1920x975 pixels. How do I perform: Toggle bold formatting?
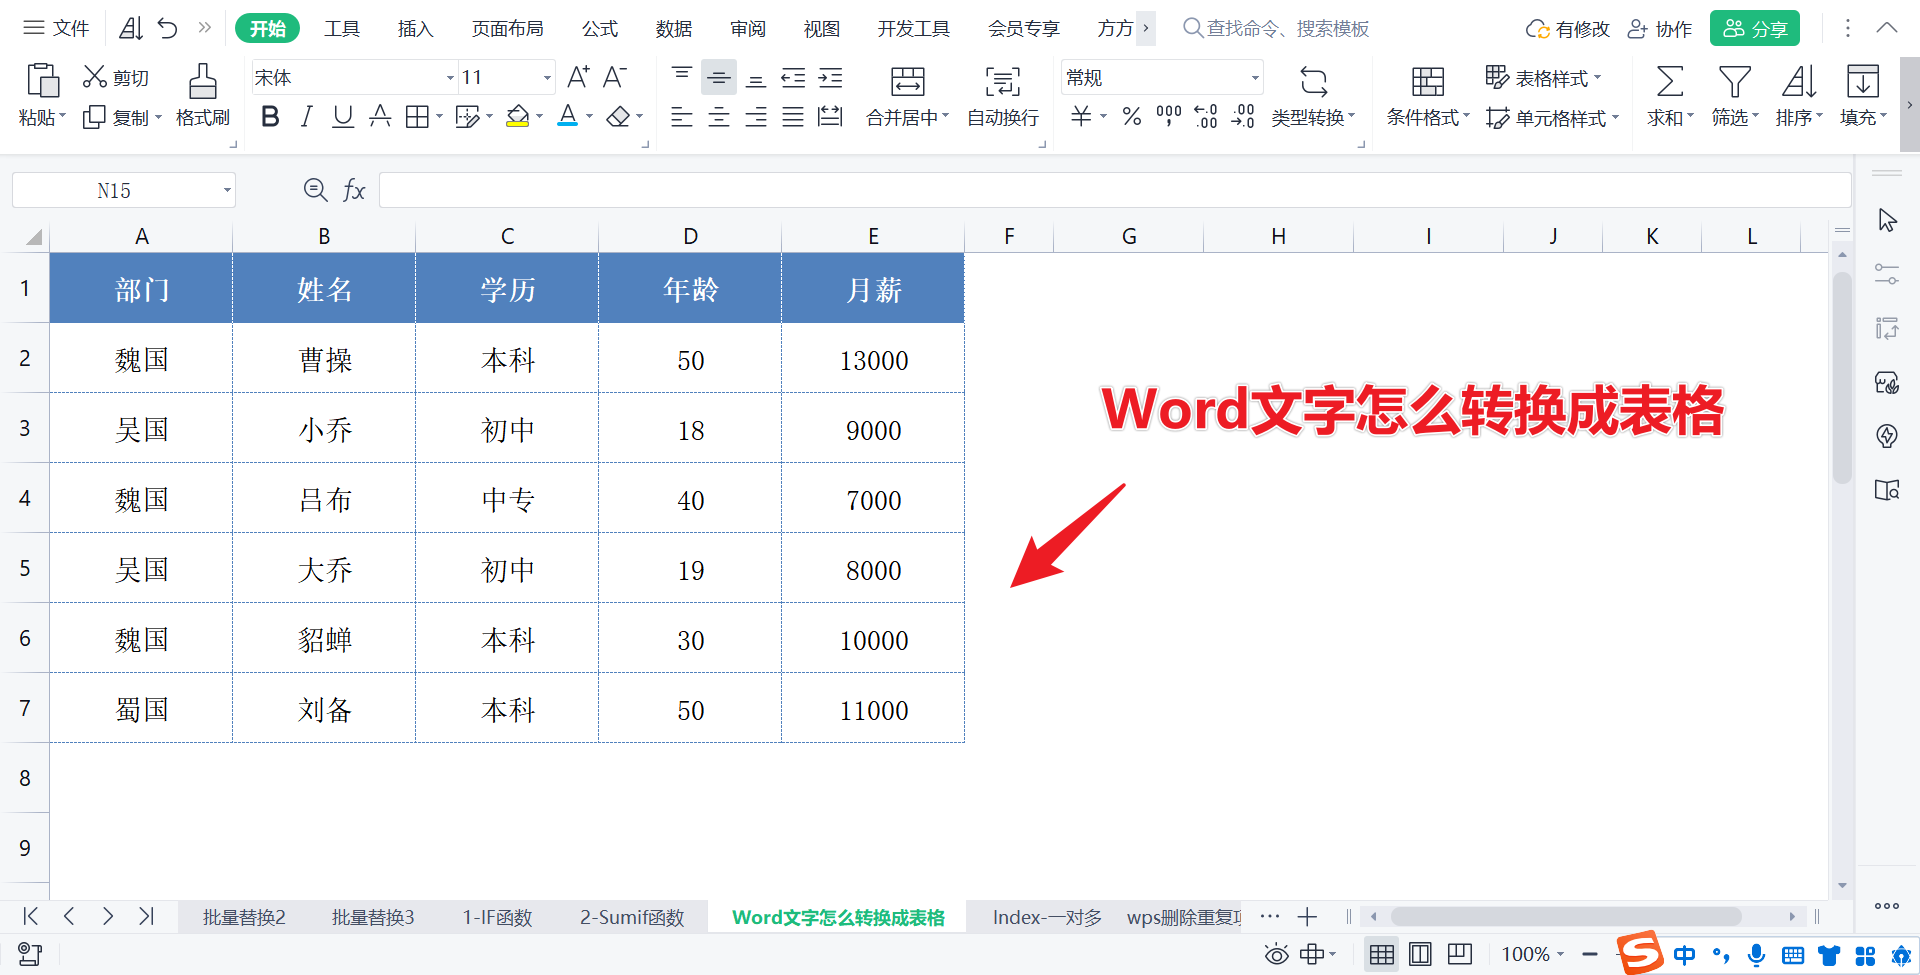point(269,117)
